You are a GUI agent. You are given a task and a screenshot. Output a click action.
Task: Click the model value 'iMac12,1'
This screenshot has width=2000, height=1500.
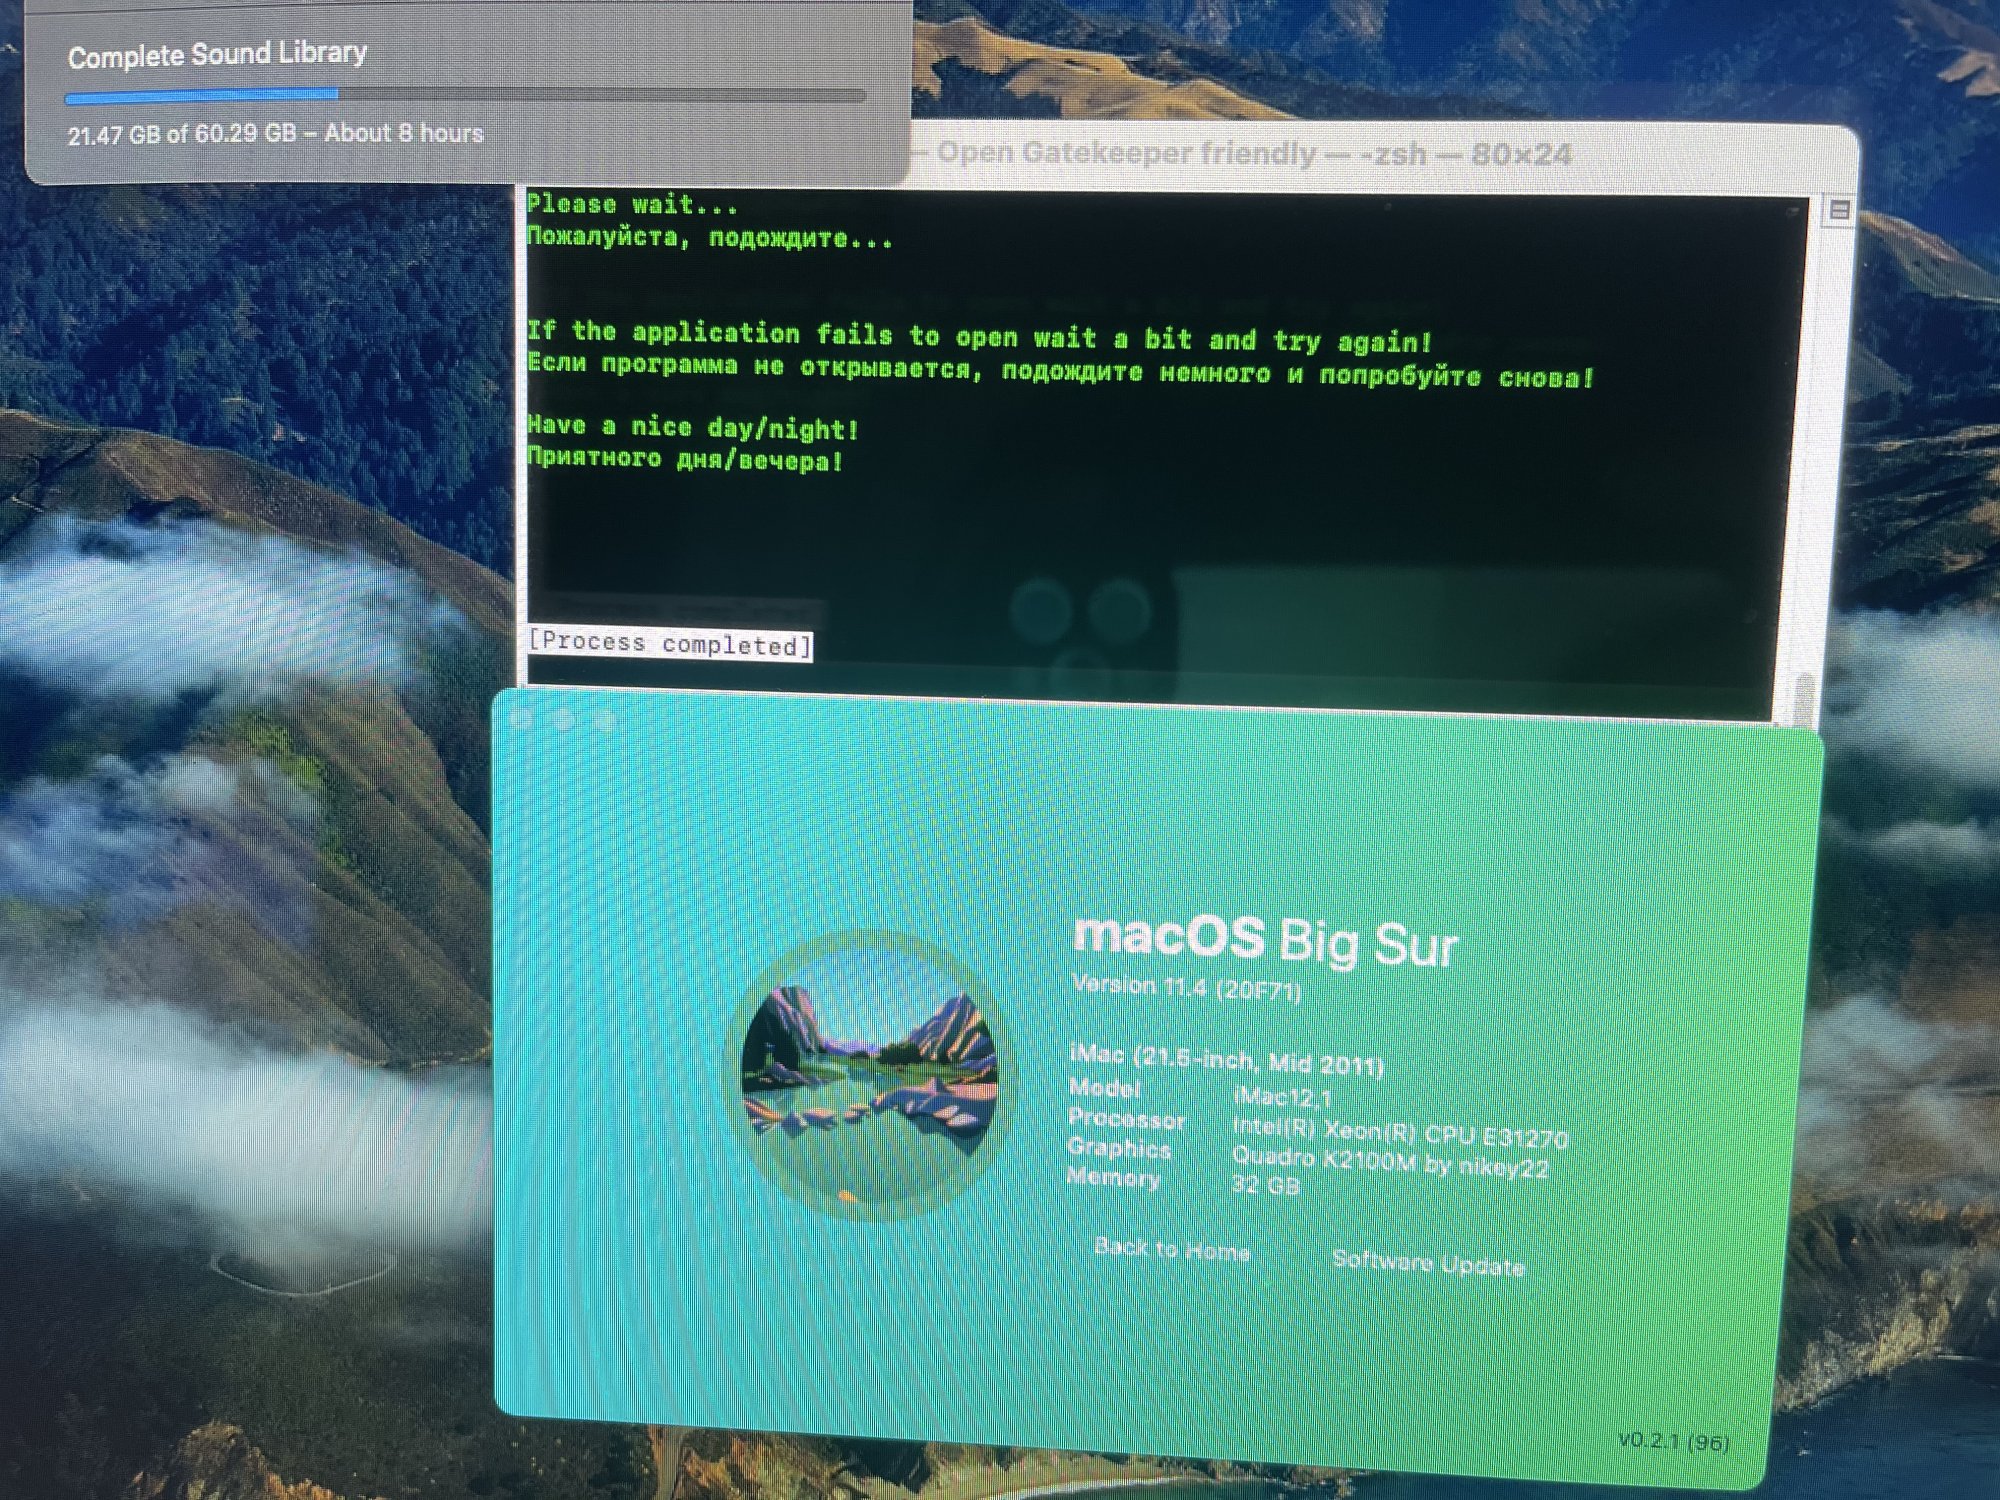pos(1282,1097)
